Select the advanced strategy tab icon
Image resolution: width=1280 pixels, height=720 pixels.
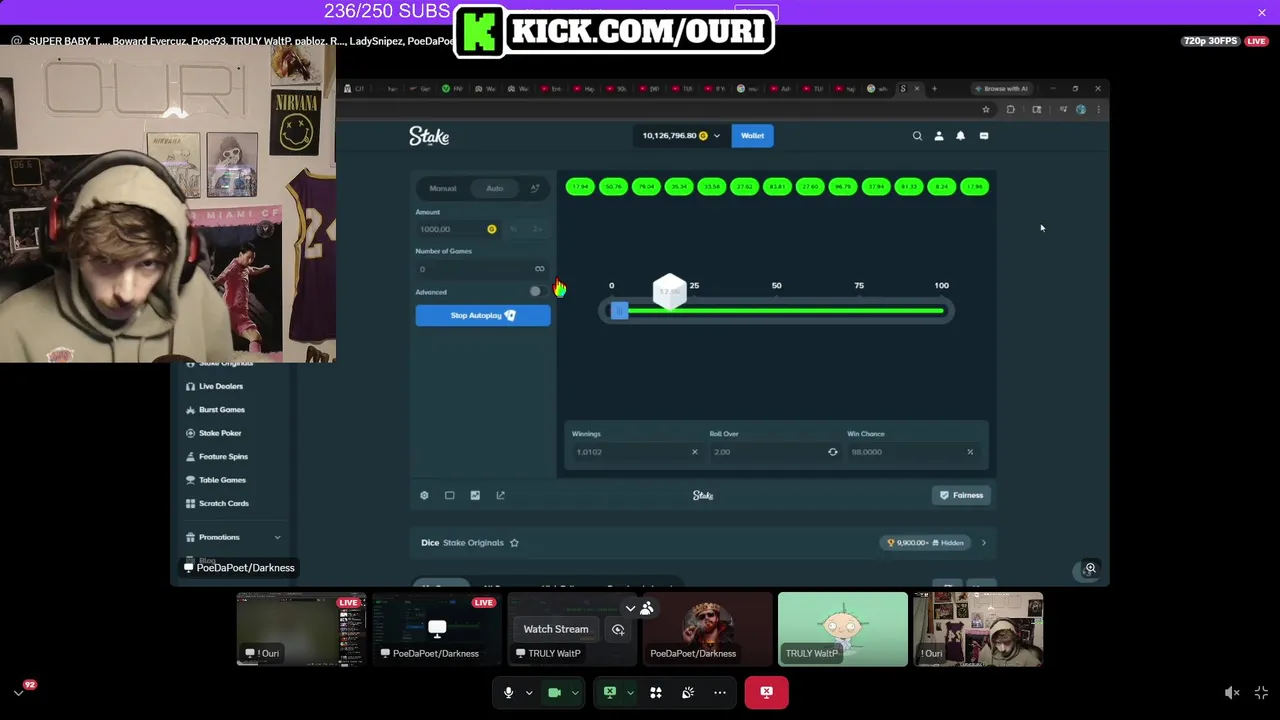(535, 188)
